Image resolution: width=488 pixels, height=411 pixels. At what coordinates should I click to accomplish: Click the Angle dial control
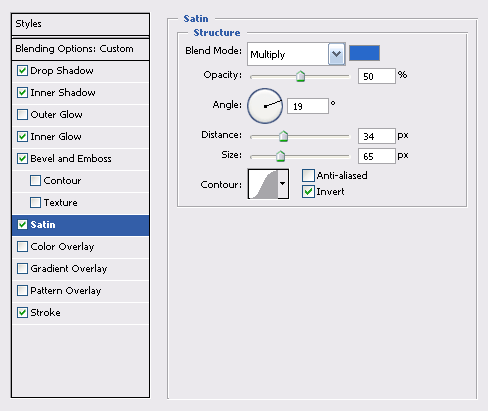click(265, 106)
